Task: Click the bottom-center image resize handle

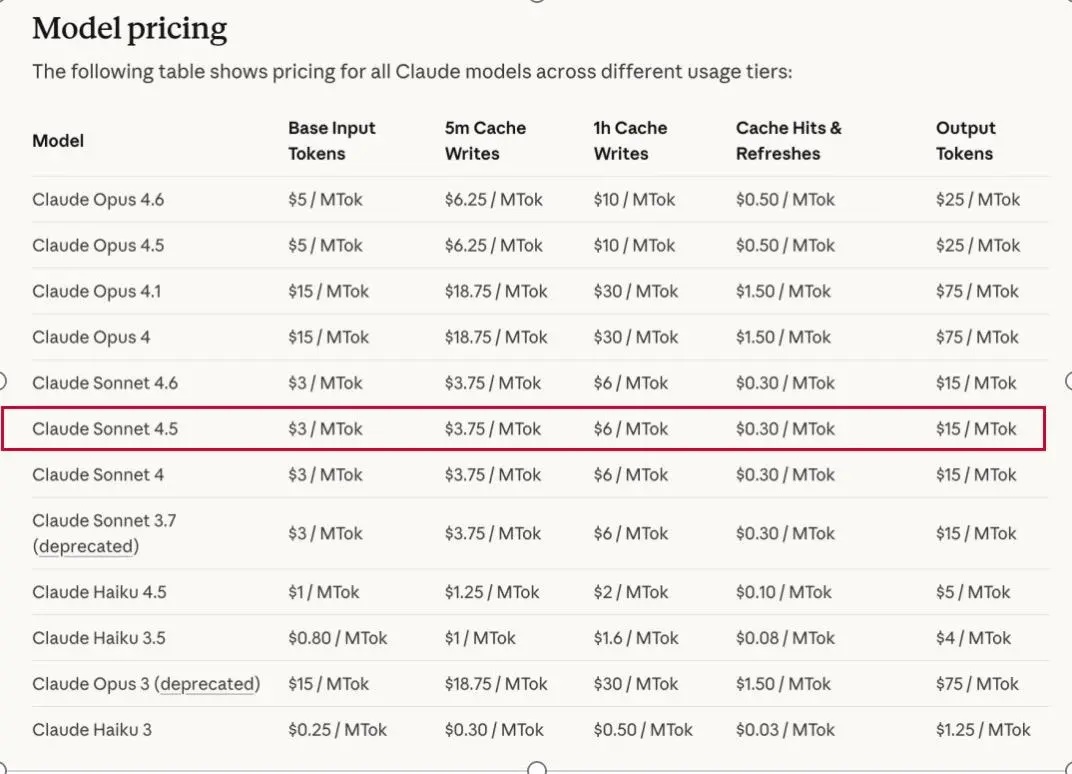Action: (537, 769)
